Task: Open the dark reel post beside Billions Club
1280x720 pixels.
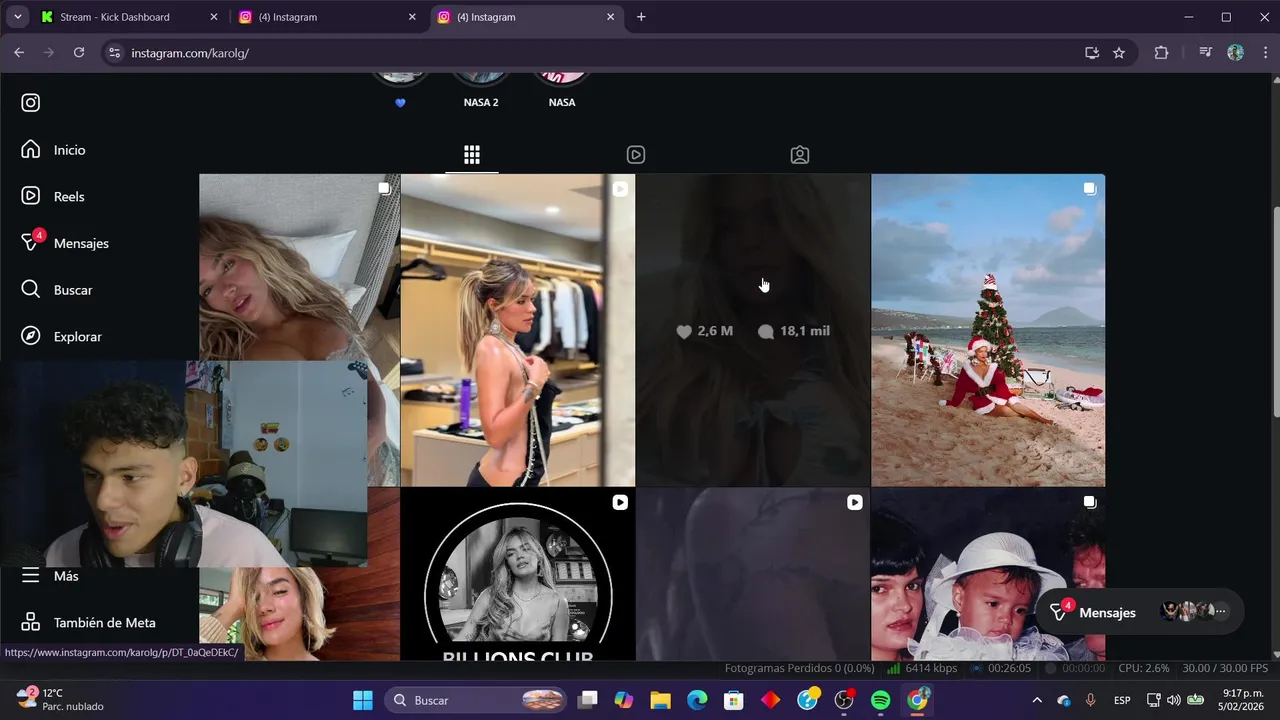Action: pos(753,574)
